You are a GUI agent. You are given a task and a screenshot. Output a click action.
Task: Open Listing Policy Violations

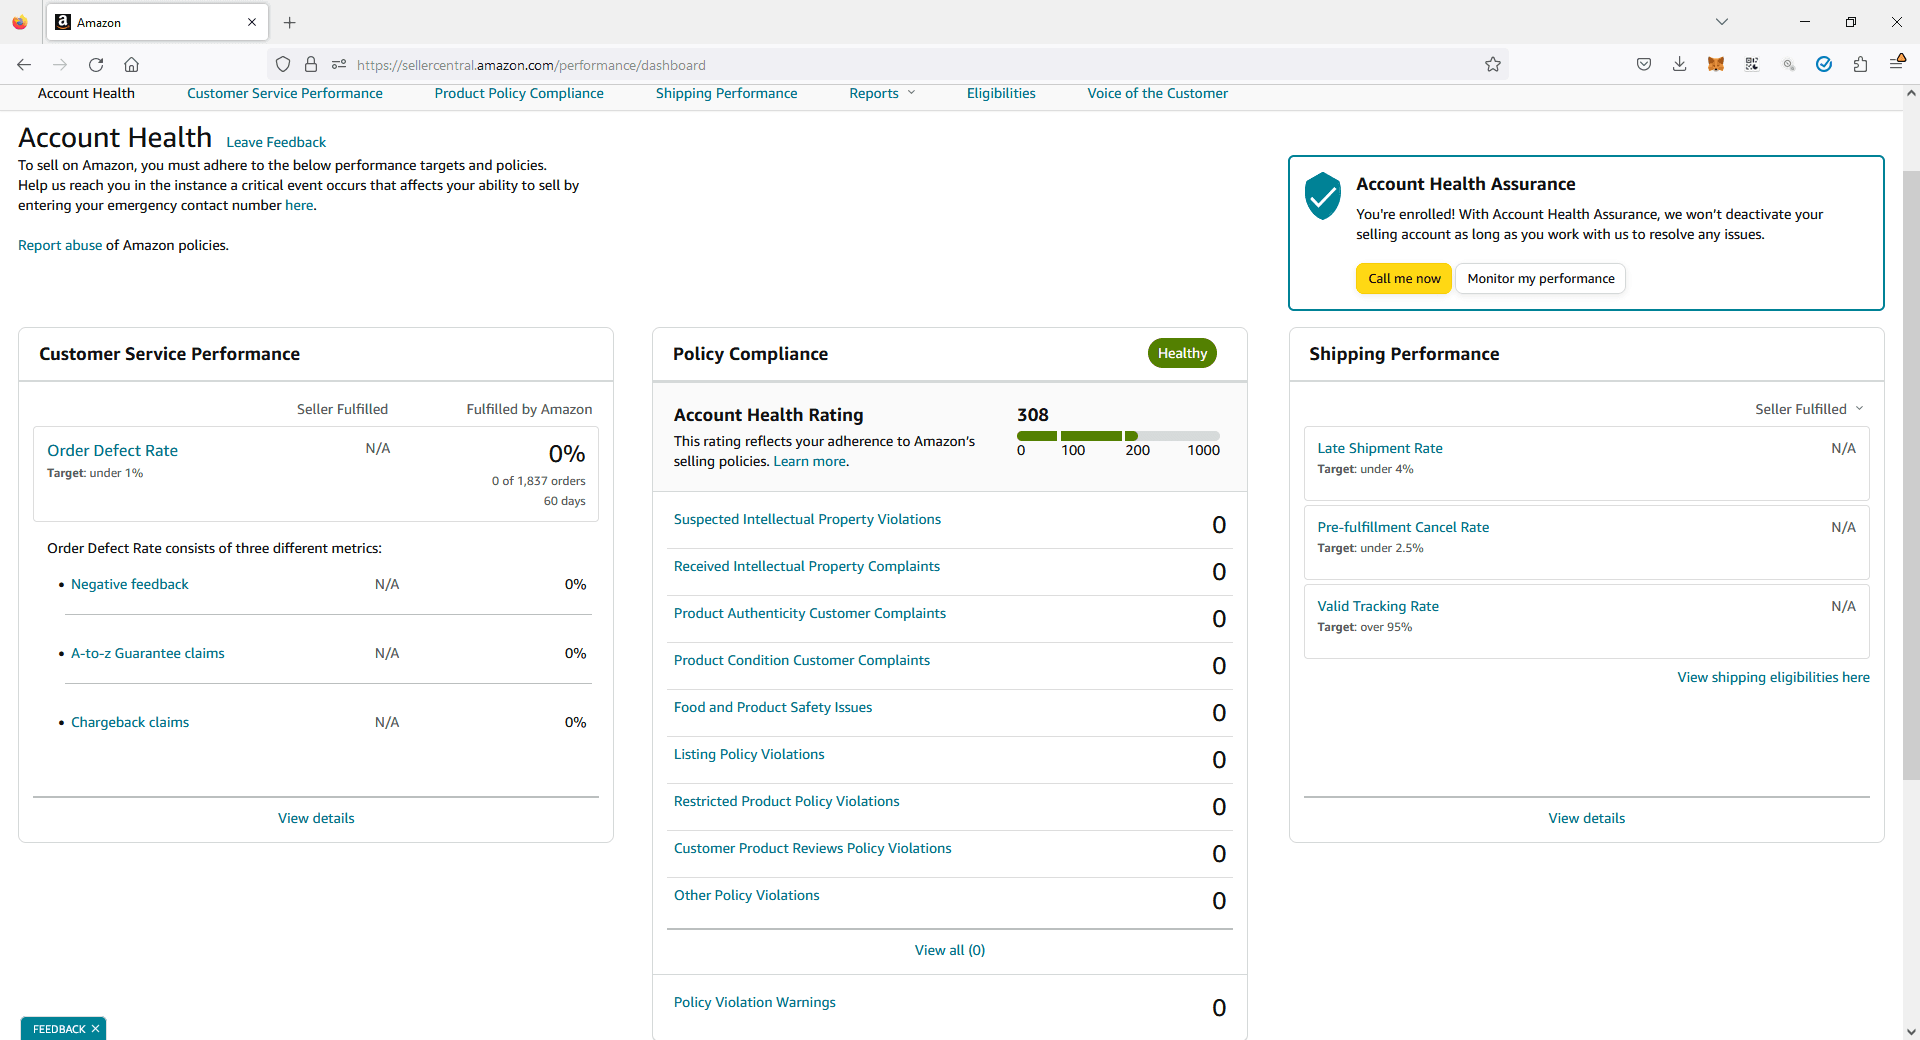(749, 754)
